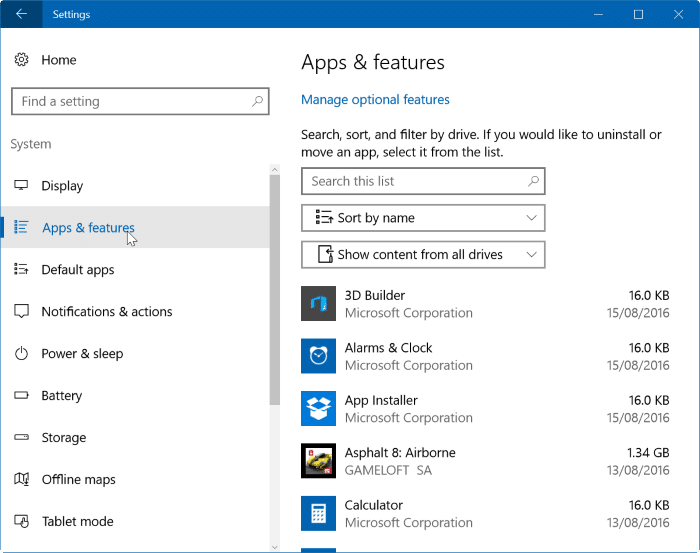Click the sidebar scrollbar thumb

coord(275,290)
